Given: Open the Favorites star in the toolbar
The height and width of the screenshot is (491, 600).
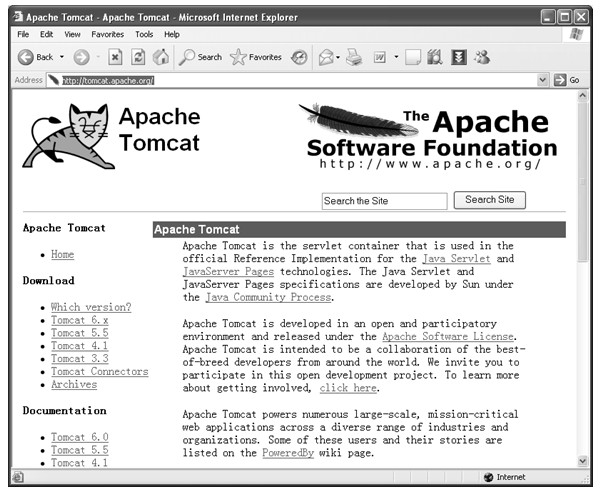Looking at the screenshot, I should [256, 57].
